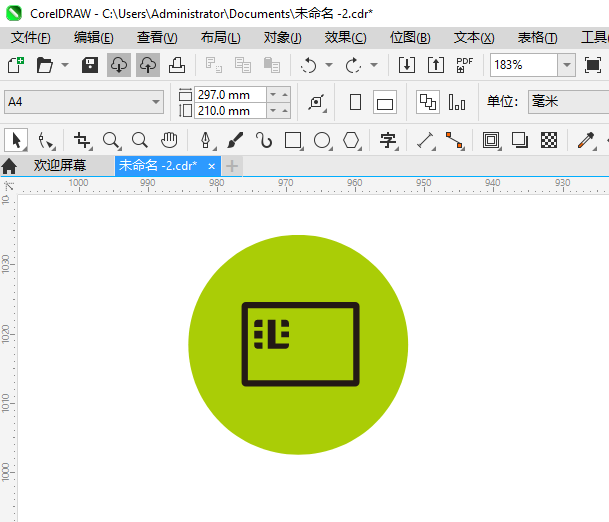The width and height of the screenshot is (609, 522).
Task: Select the Artistic media brush tool
Action: [235, 140]
